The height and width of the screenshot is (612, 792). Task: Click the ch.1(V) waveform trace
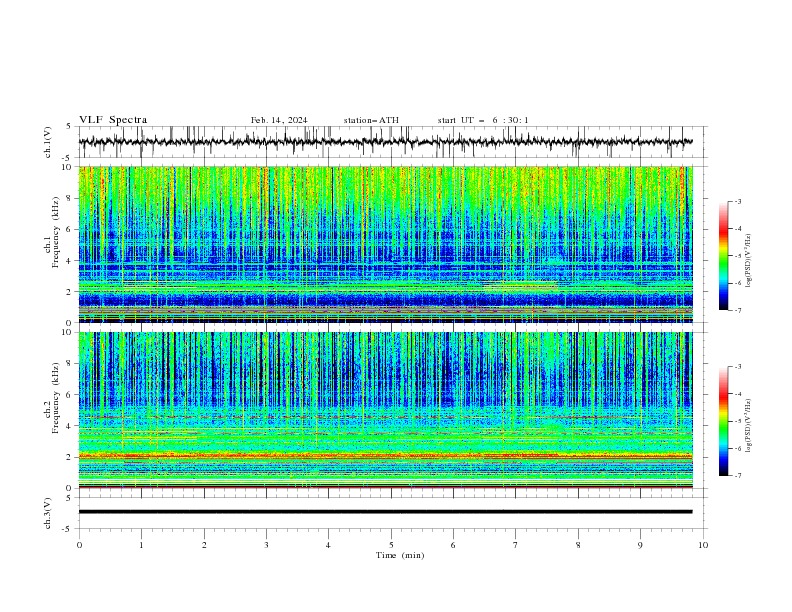[x=386, y=142]
